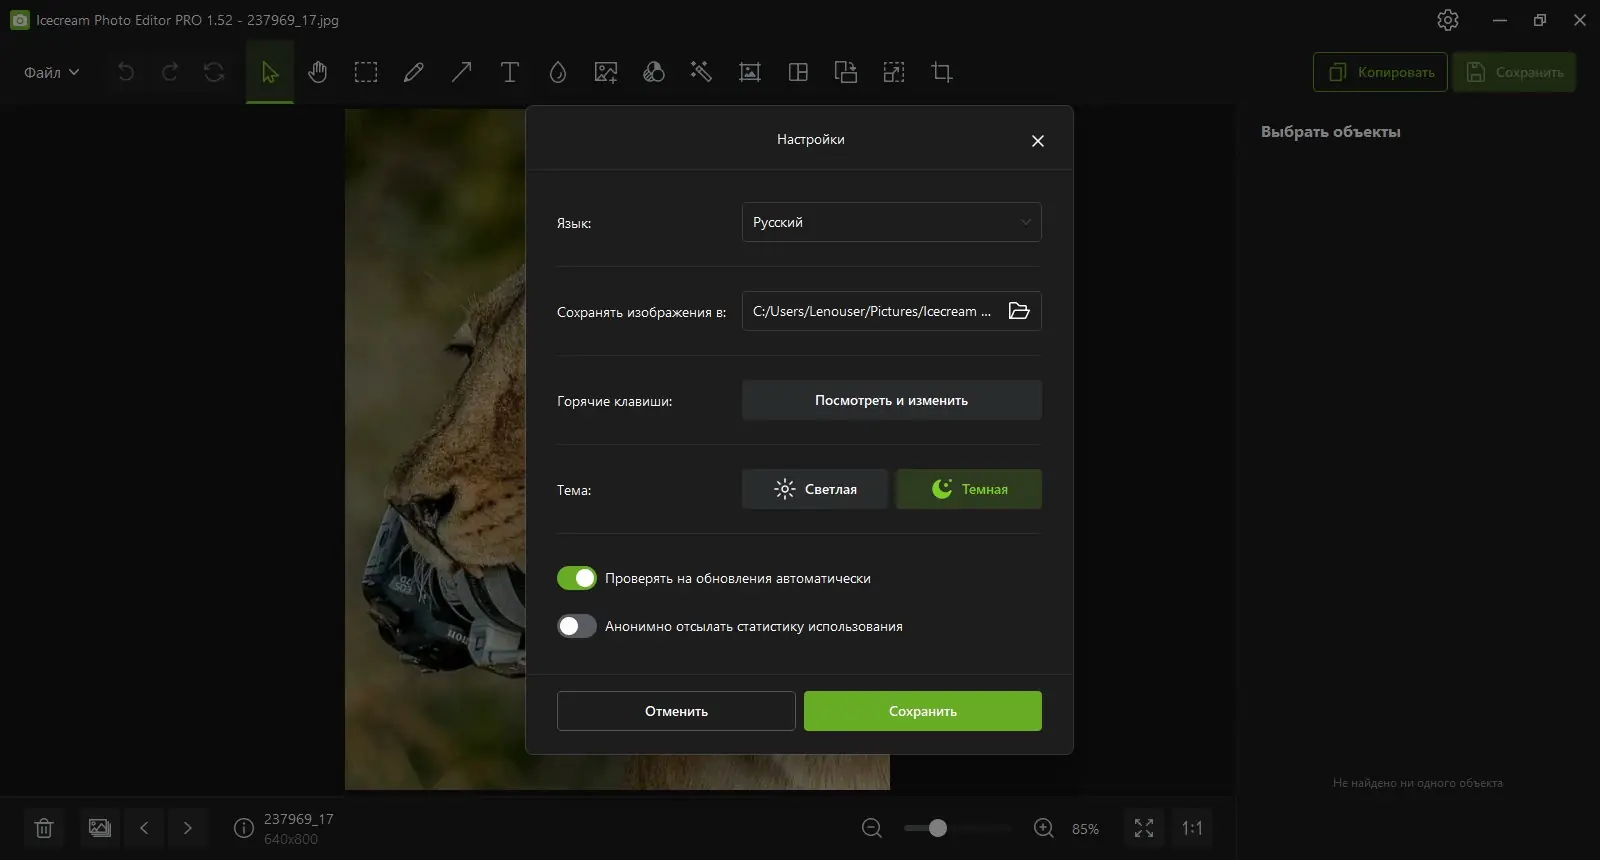Go to the previous image
The image size is (1600, 860).
(x=144, y=828)
